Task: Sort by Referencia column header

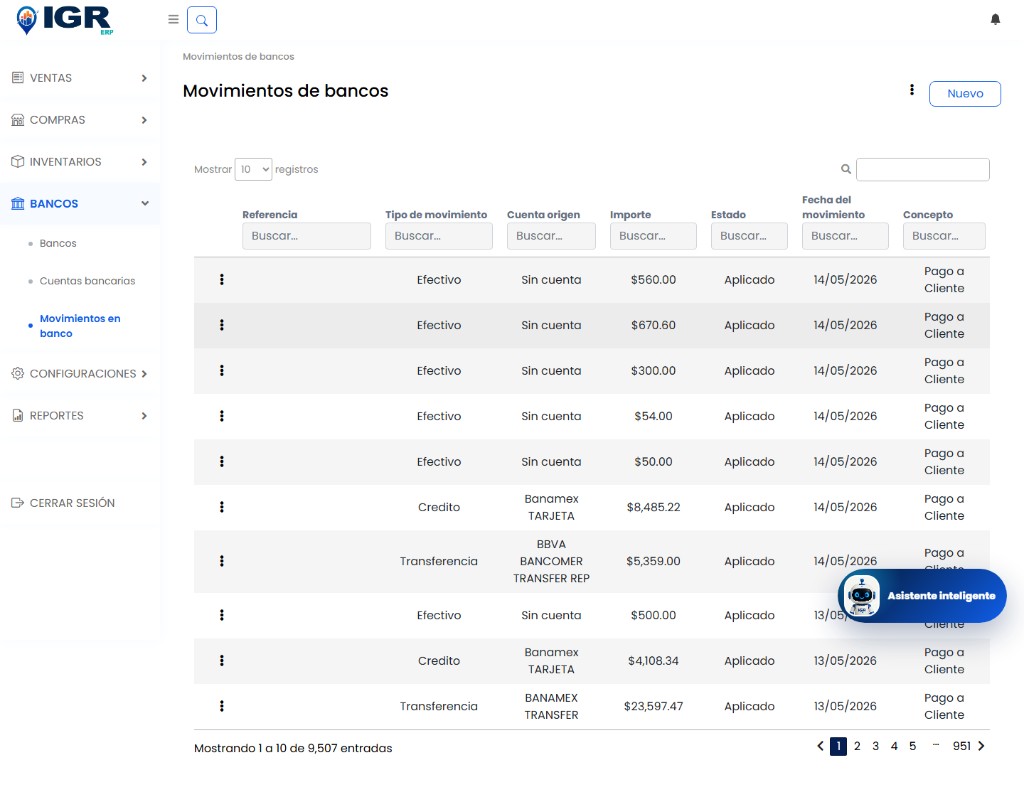Action: tap(270, 214)
